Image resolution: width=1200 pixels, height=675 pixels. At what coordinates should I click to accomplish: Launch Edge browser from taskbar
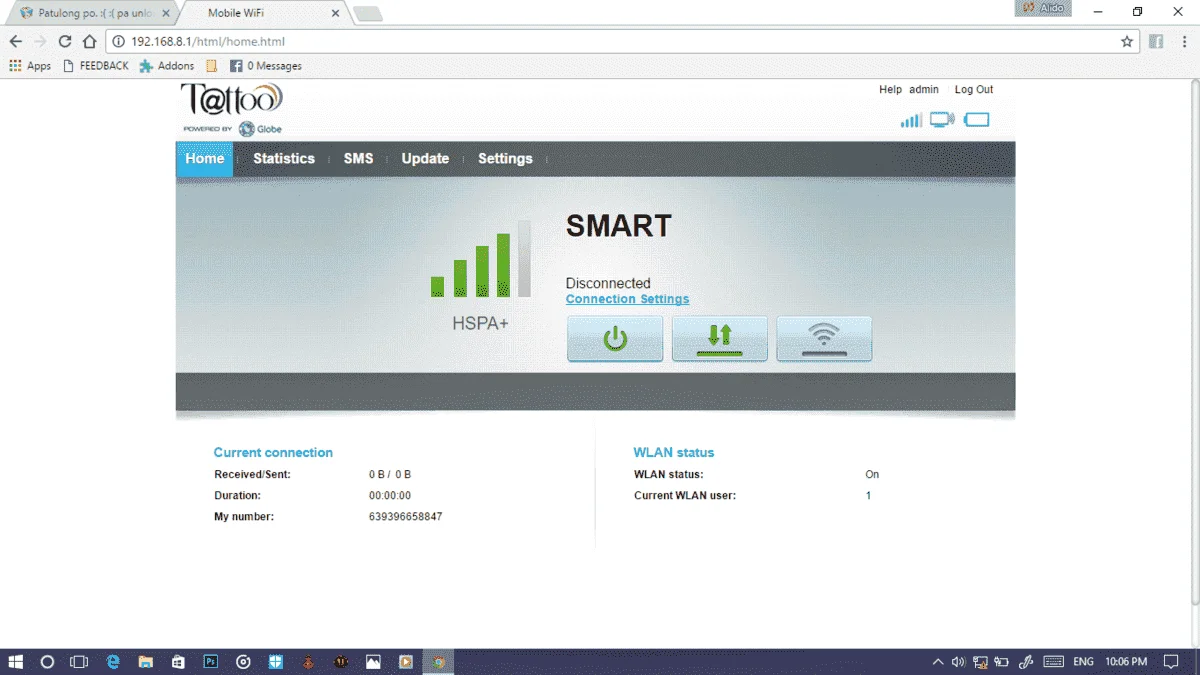[x=113, y=662]
